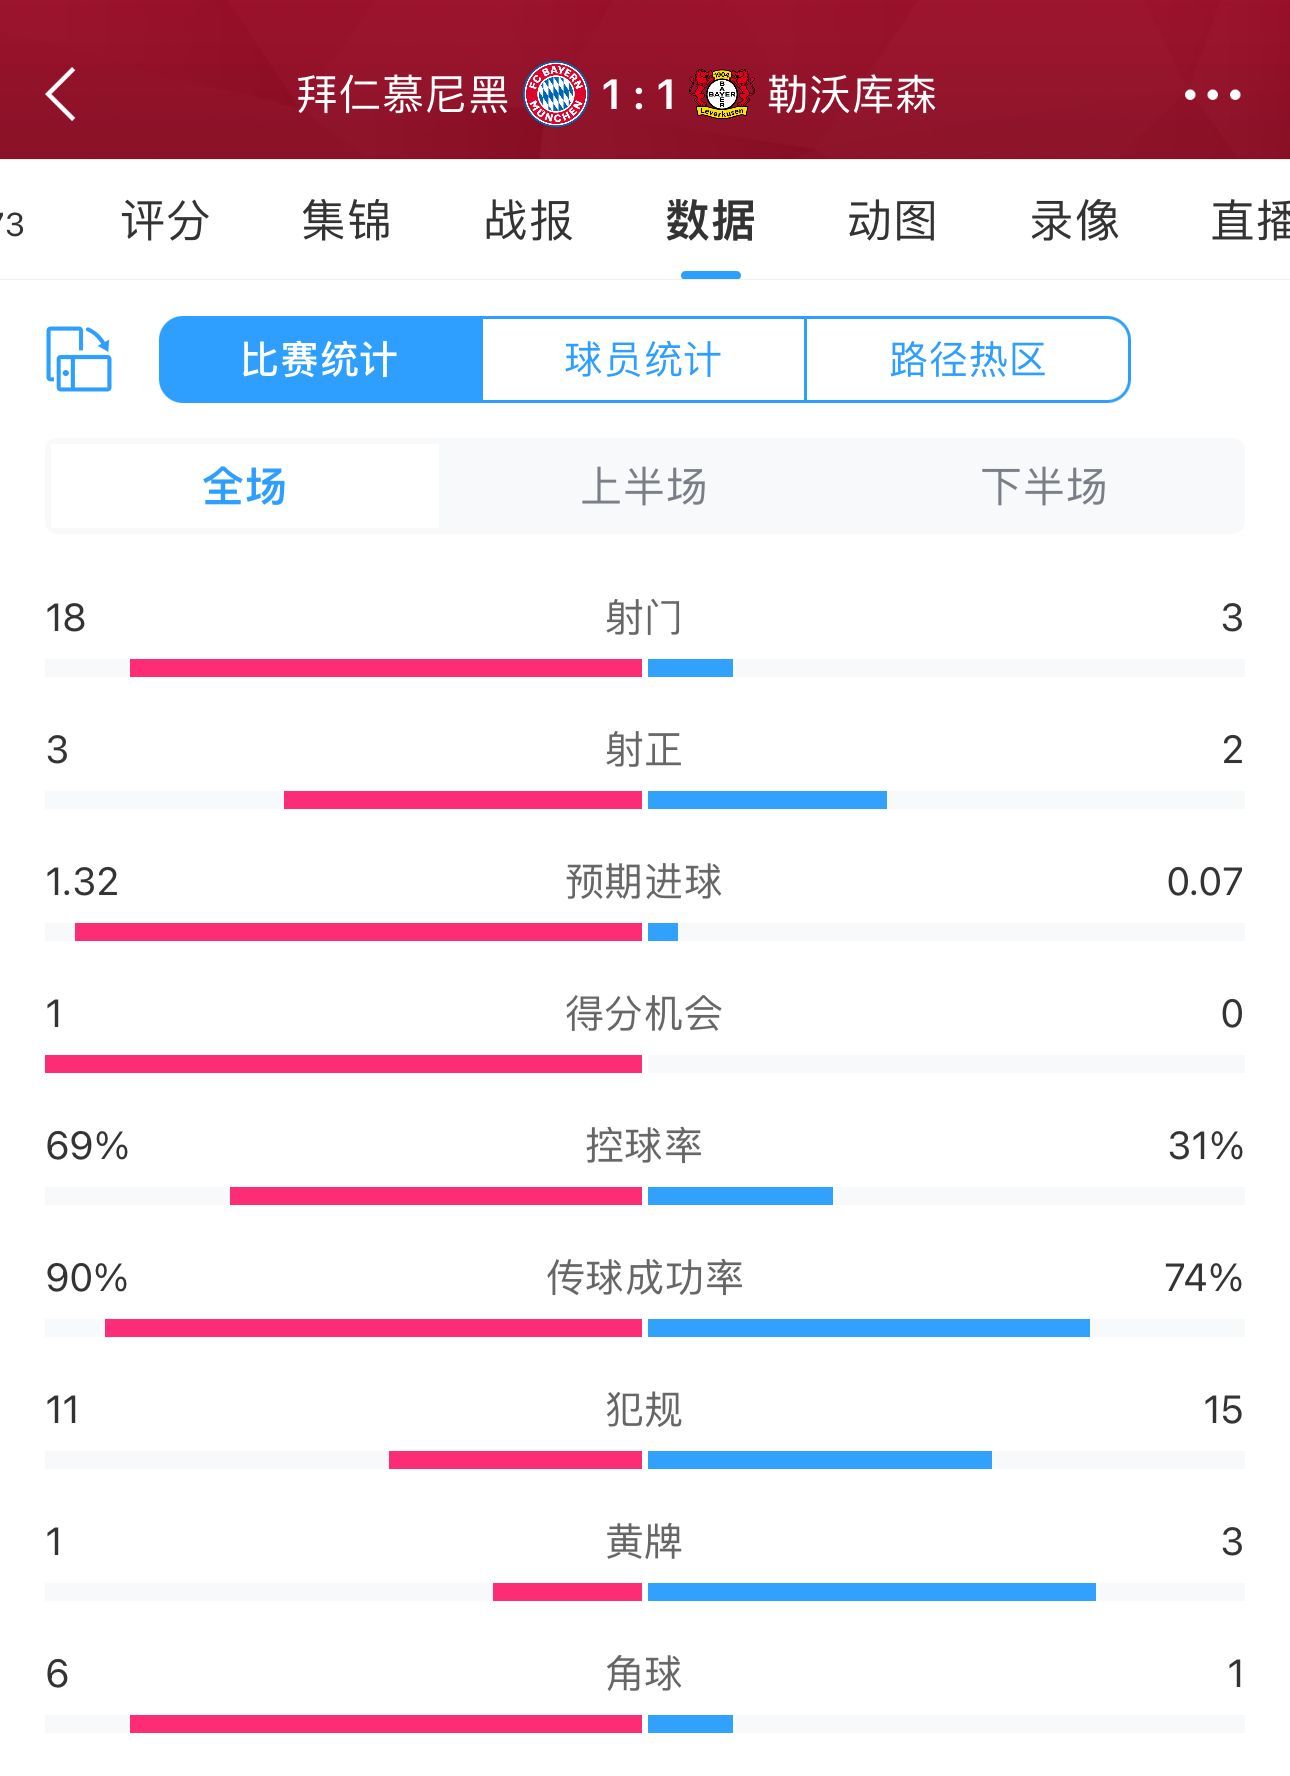This screenshot has width=1290, height=1776.
Task: Tap the 控球率 possession bar
Action: coord(645,1196)
